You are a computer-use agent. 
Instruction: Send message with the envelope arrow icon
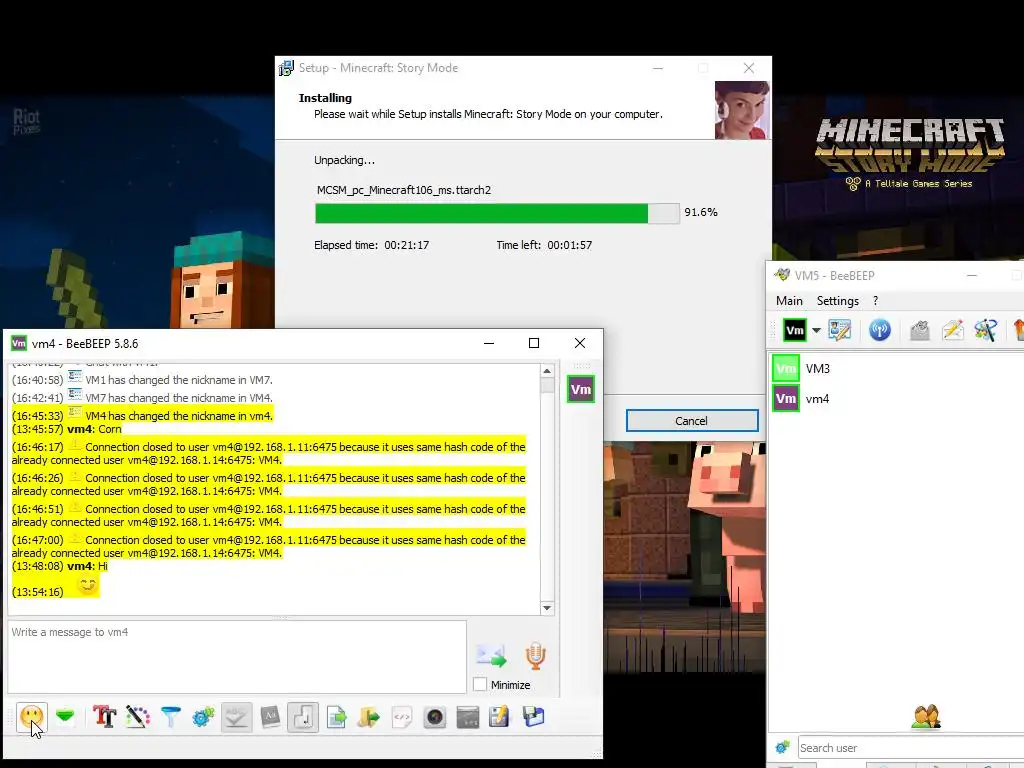[x=491, y=656]
